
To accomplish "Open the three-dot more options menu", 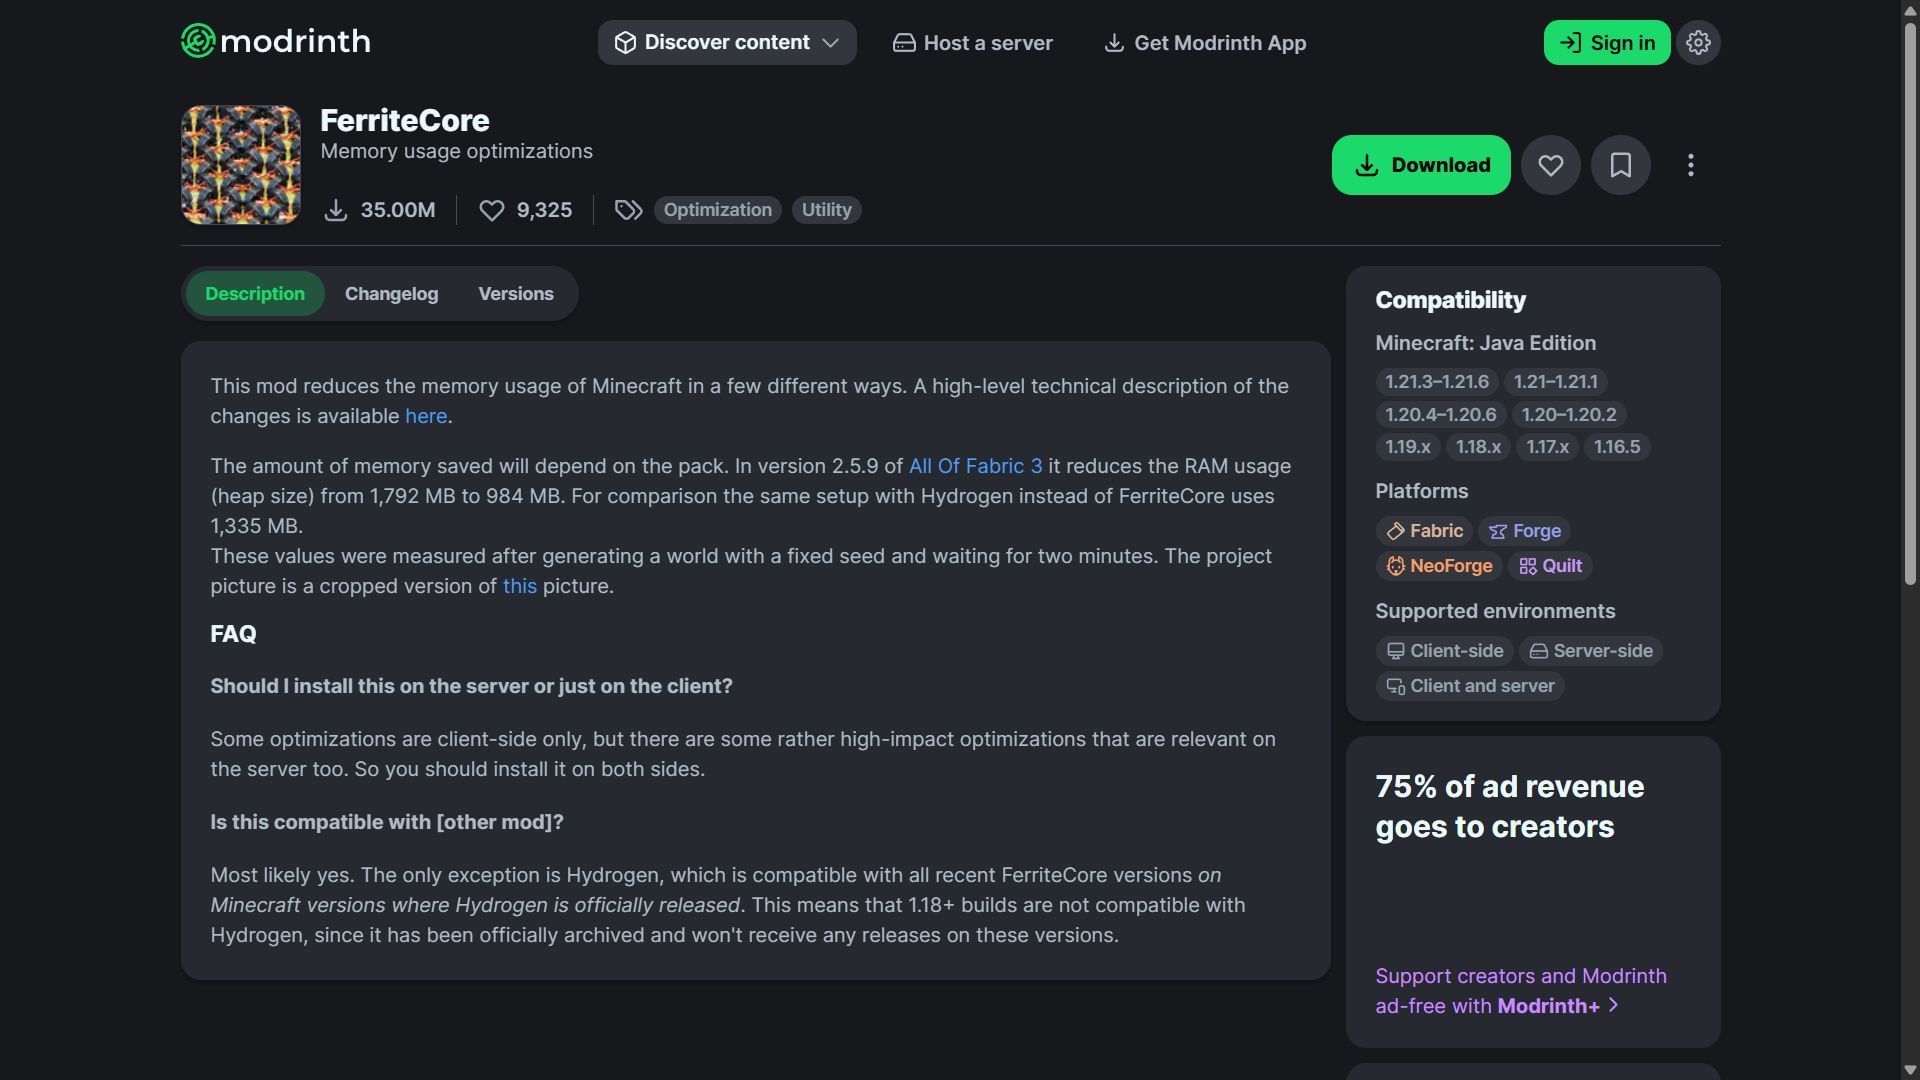I will tap(1690, 165).
